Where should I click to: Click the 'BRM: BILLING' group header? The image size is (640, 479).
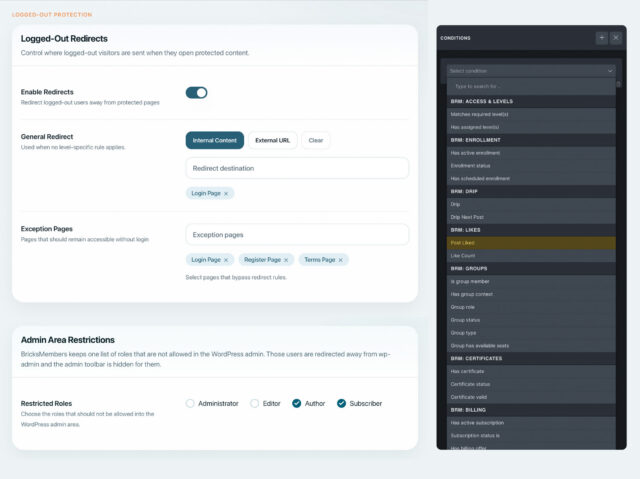coord(531,410)
